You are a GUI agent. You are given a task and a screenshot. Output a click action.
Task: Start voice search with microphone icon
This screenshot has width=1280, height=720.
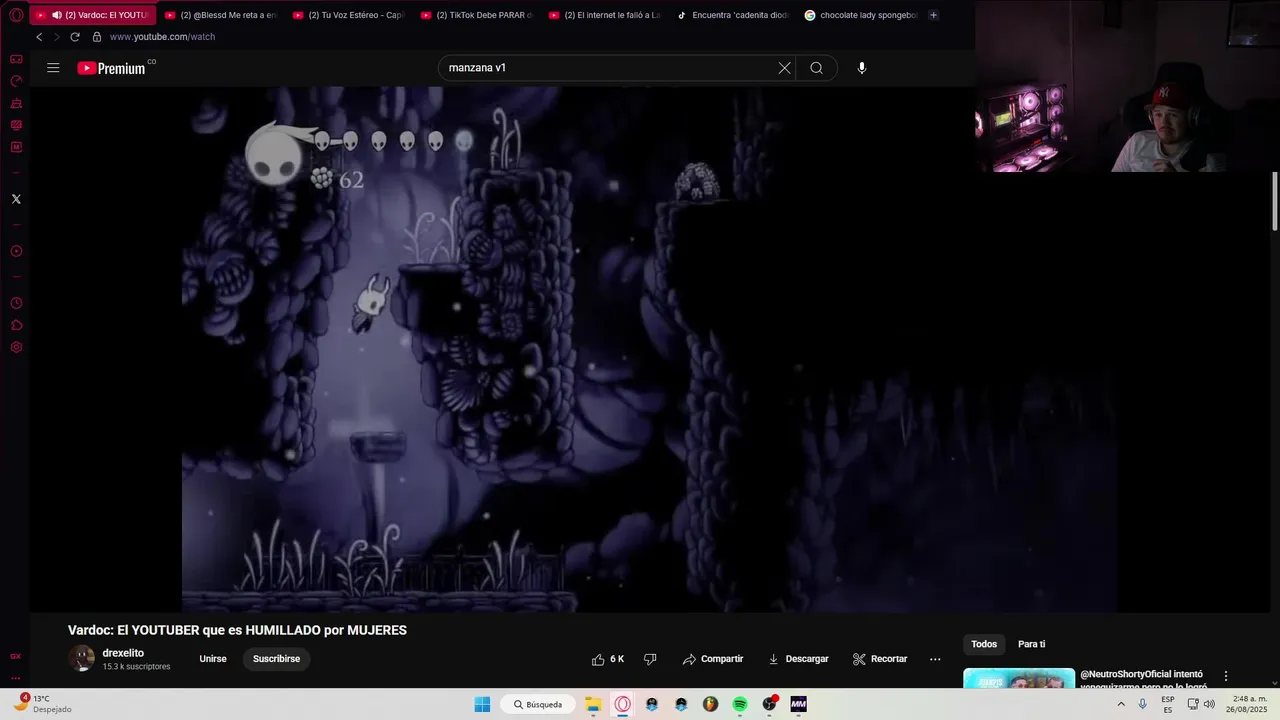pos(862,68)
